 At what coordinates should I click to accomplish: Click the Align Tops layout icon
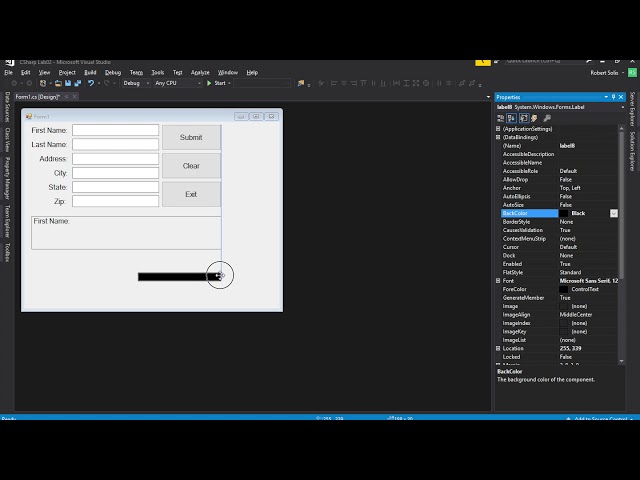(363, 83)
